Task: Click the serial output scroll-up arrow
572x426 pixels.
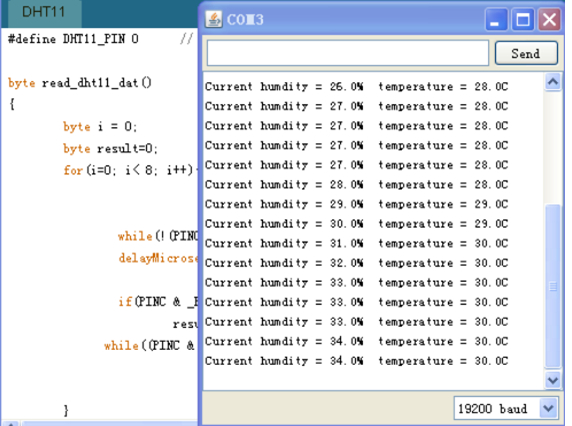Action: tap(553, 82)
